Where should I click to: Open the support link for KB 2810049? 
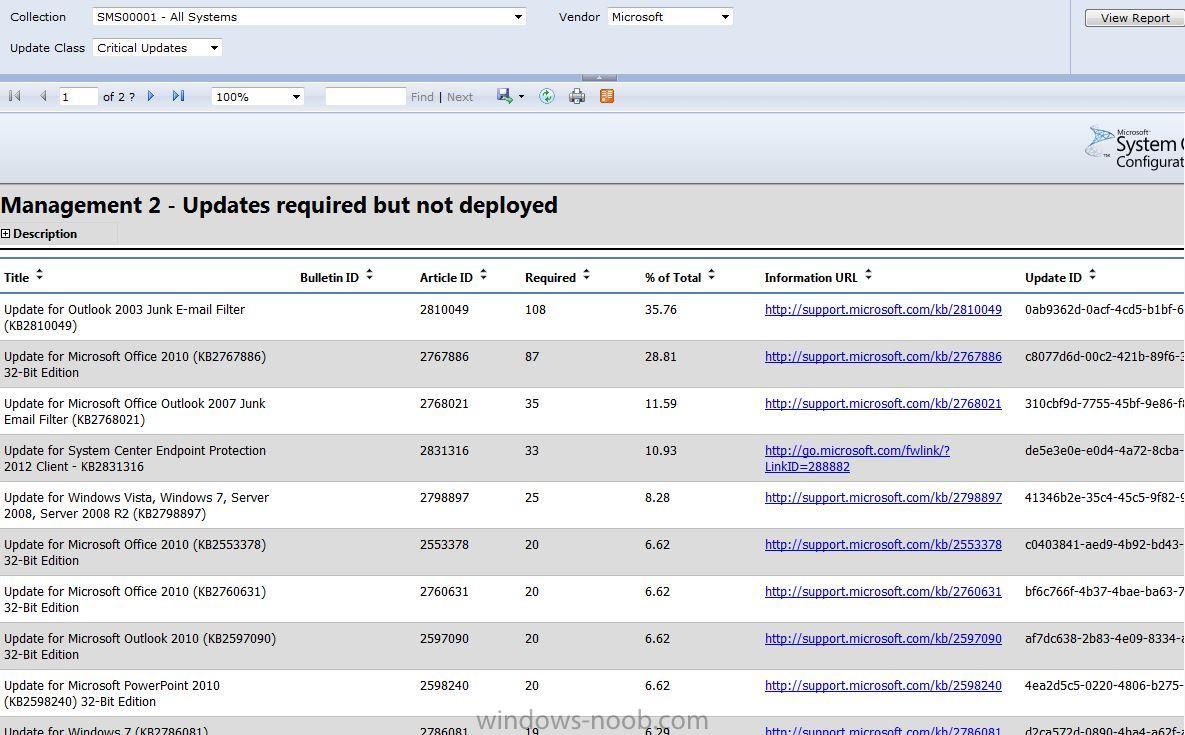pyautogui.click(x=883, y=310)
